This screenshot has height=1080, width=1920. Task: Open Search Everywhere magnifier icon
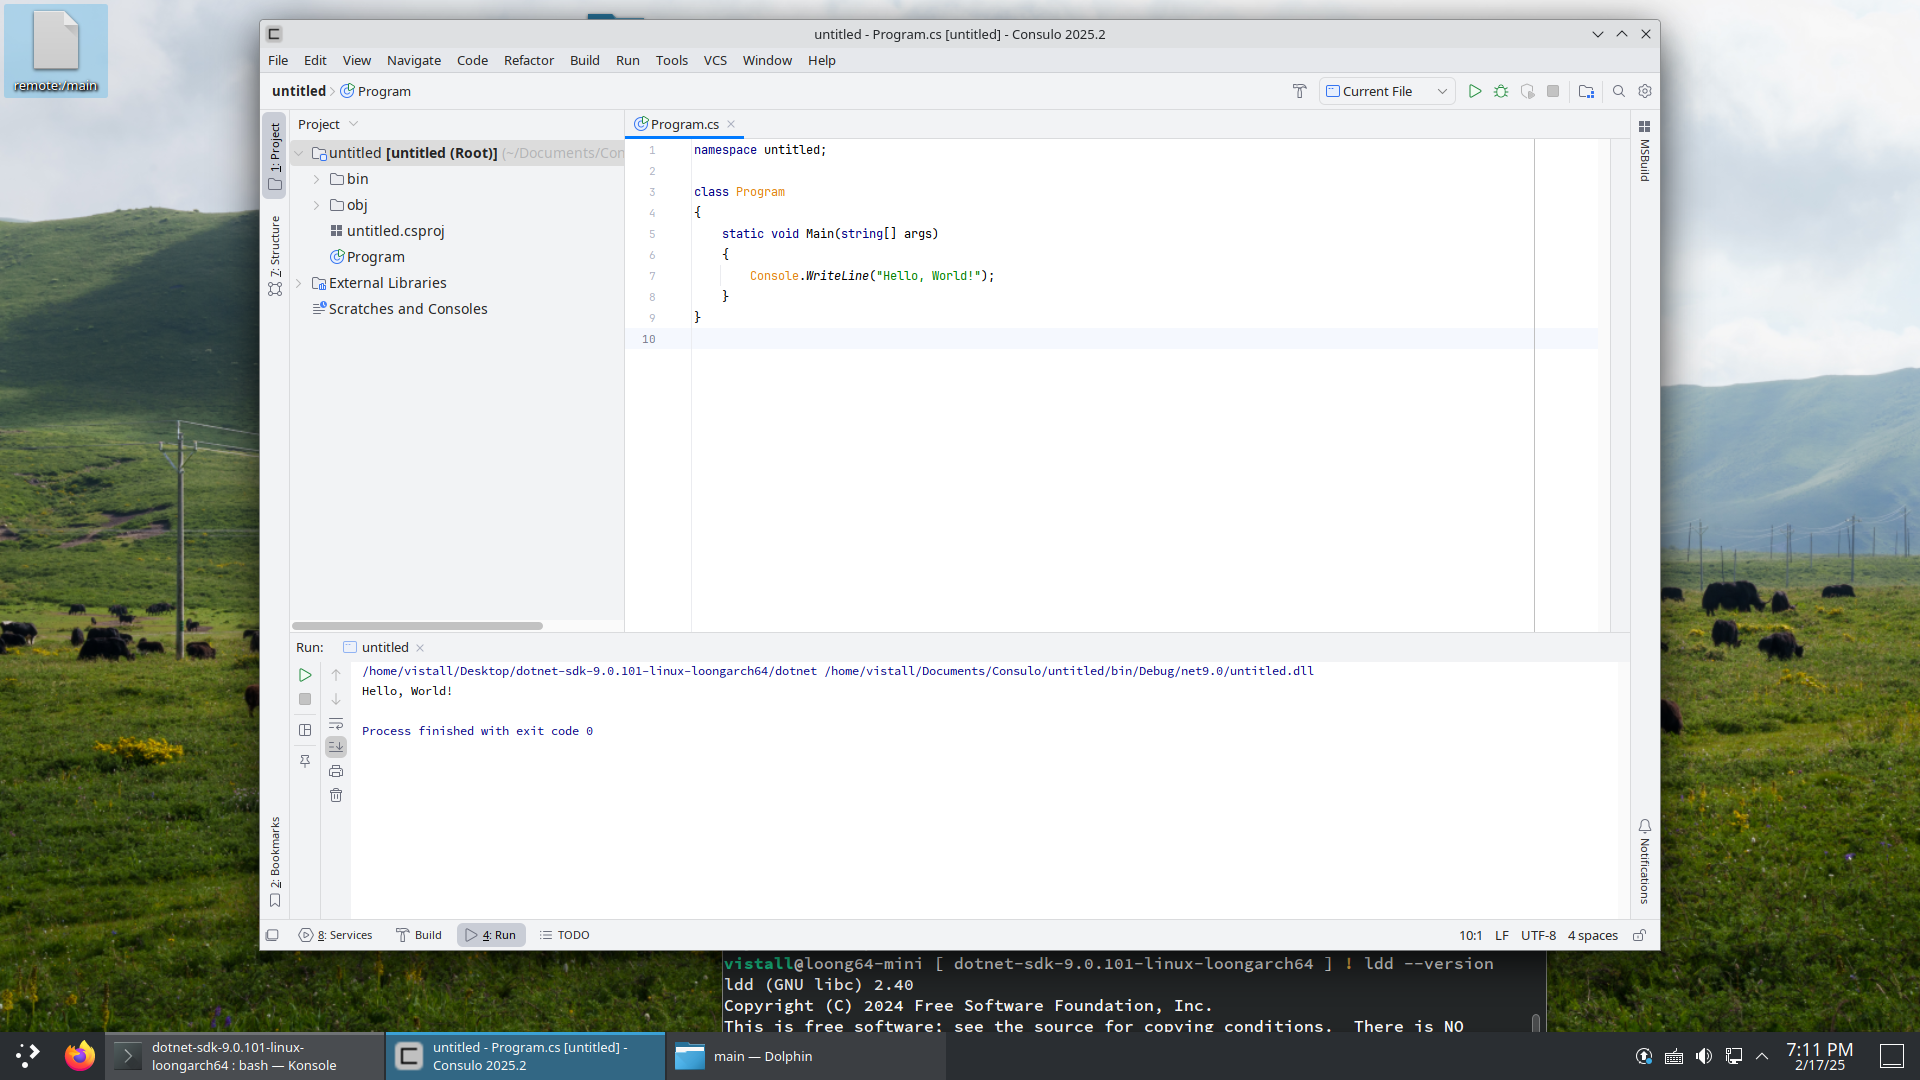click(1619, 91)
